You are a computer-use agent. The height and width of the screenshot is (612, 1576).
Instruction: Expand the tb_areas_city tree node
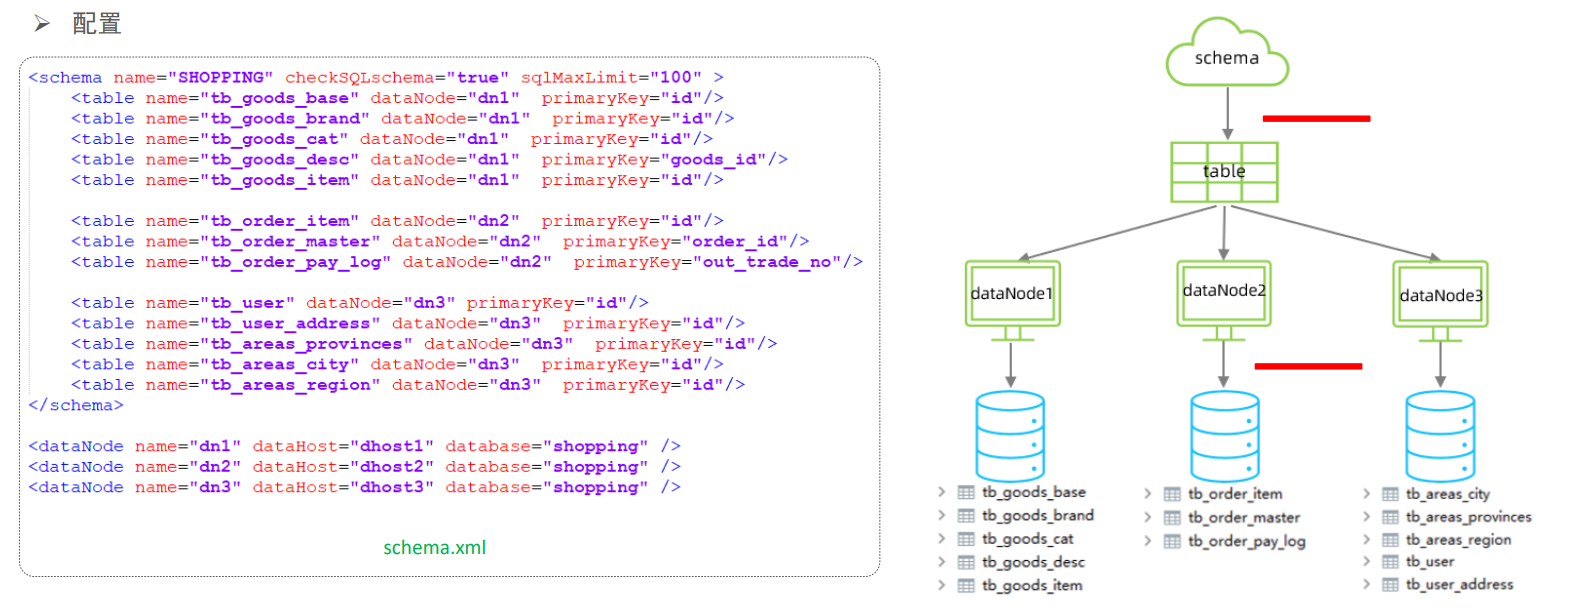[1367, 493]
